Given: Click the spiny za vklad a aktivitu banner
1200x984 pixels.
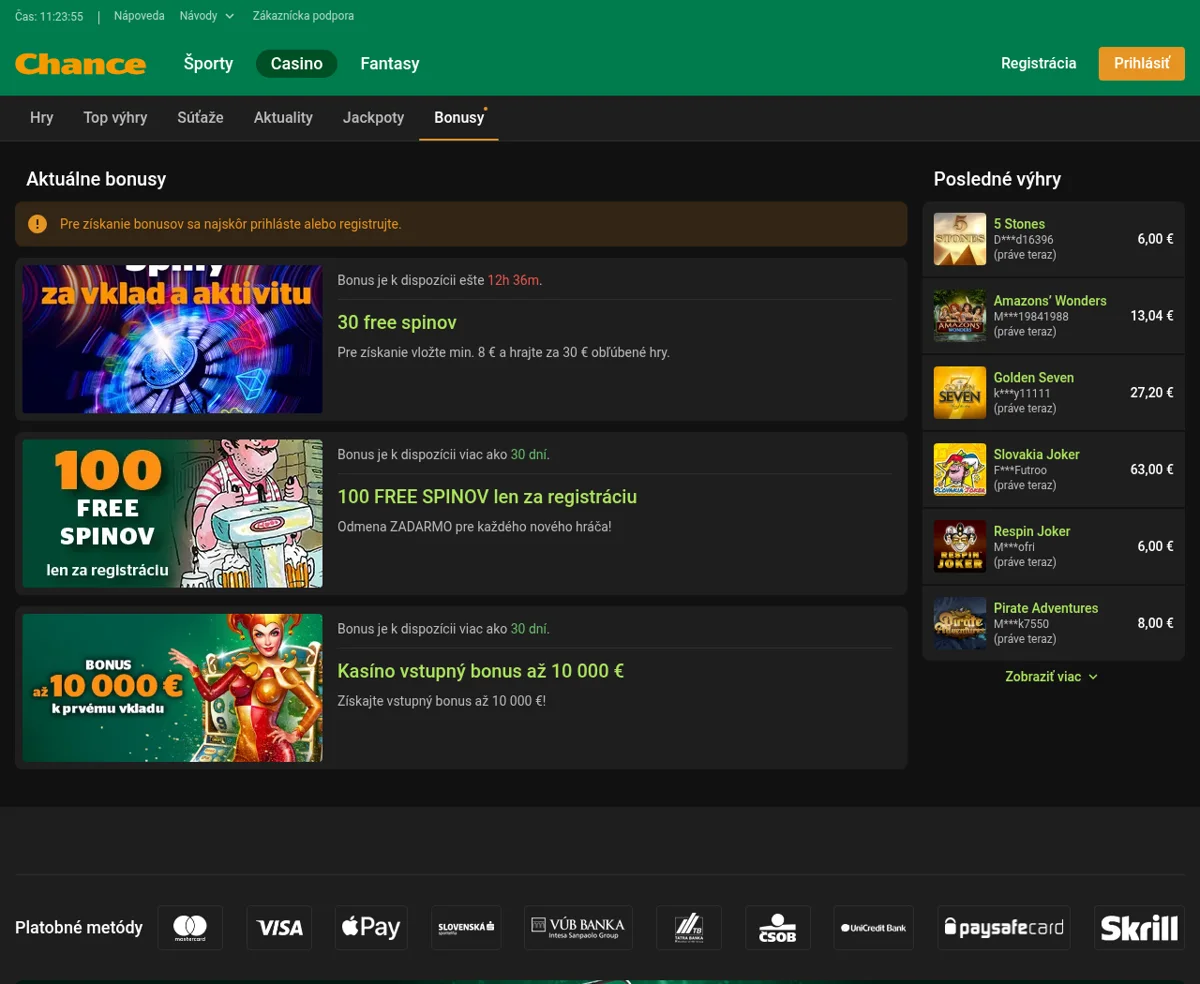Looking at the screenshot, I should [x=172, y=339].
